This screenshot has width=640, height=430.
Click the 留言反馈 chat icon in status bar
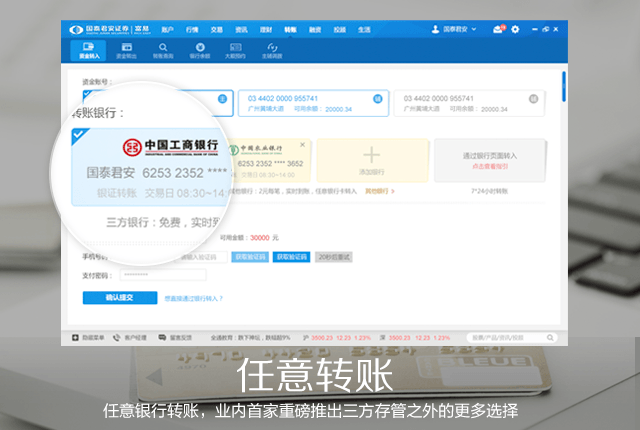tap(162, 337)
